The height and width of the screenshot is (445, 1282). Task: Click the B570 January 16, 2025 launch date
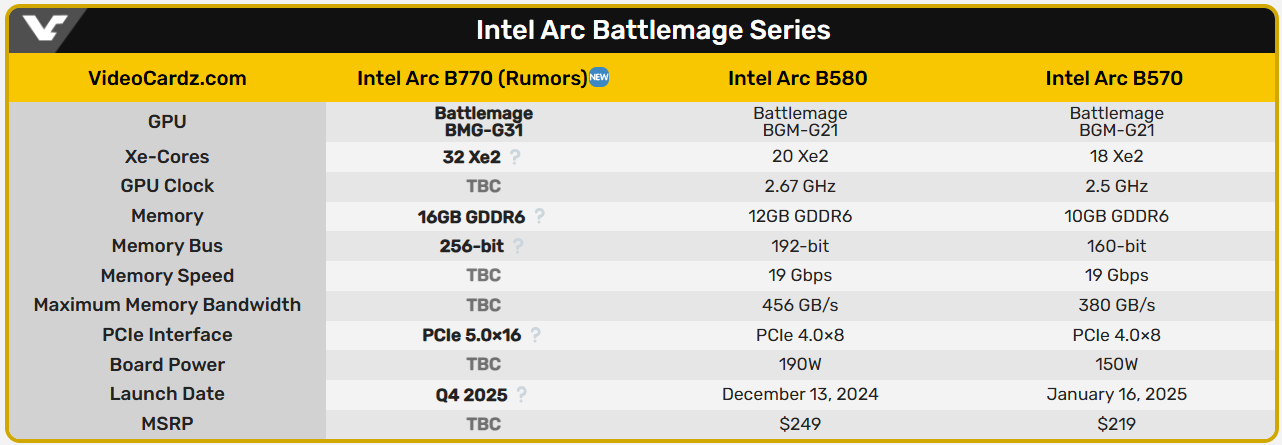point(1116,394)
